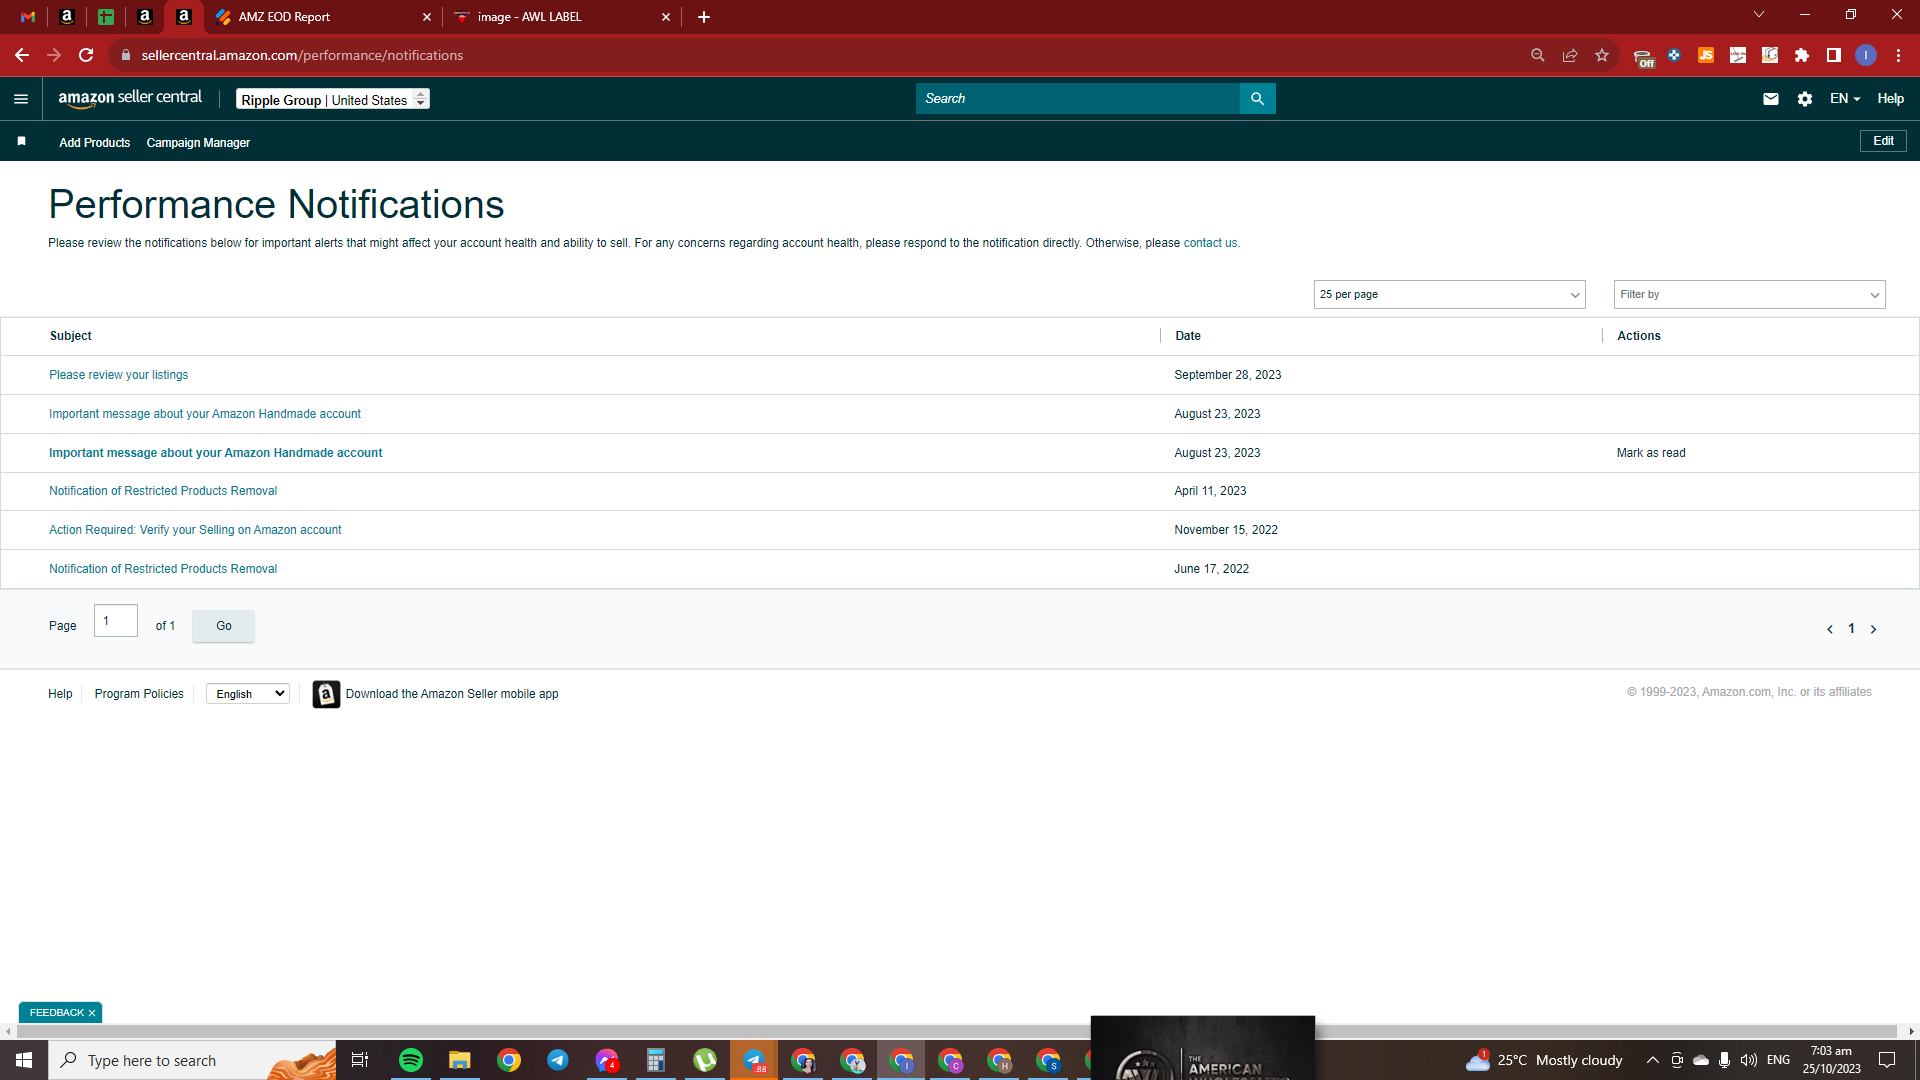The width and height of the screenshot is (1920, 1080).
Task: Click the magnifier search button
Action: (1257, 99)
